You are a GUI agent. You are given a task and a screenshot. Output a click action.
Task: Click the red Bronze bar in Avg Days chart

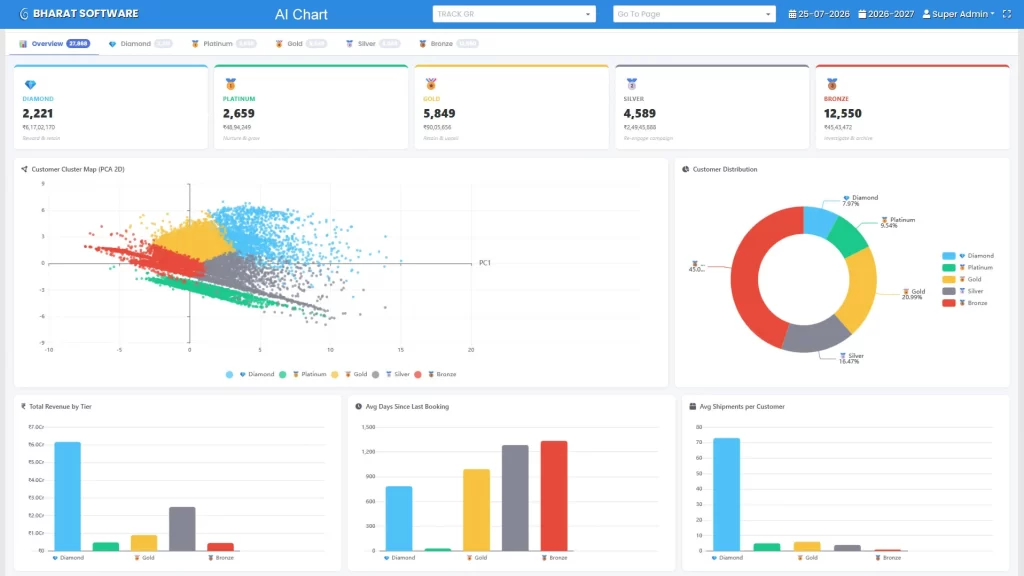tap(554, 496)
